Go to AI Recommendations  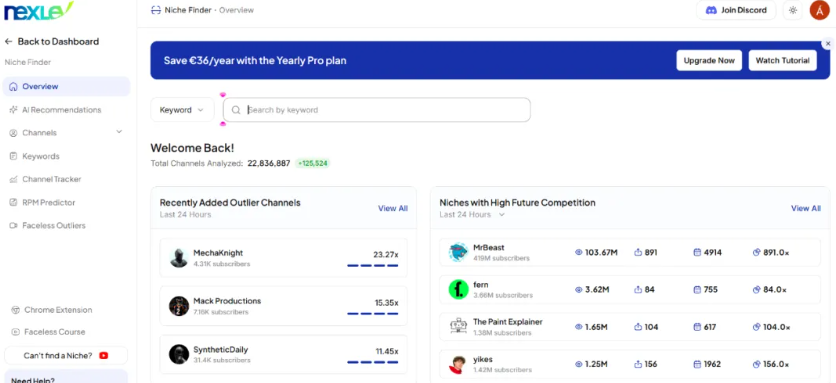click(61, 110)
